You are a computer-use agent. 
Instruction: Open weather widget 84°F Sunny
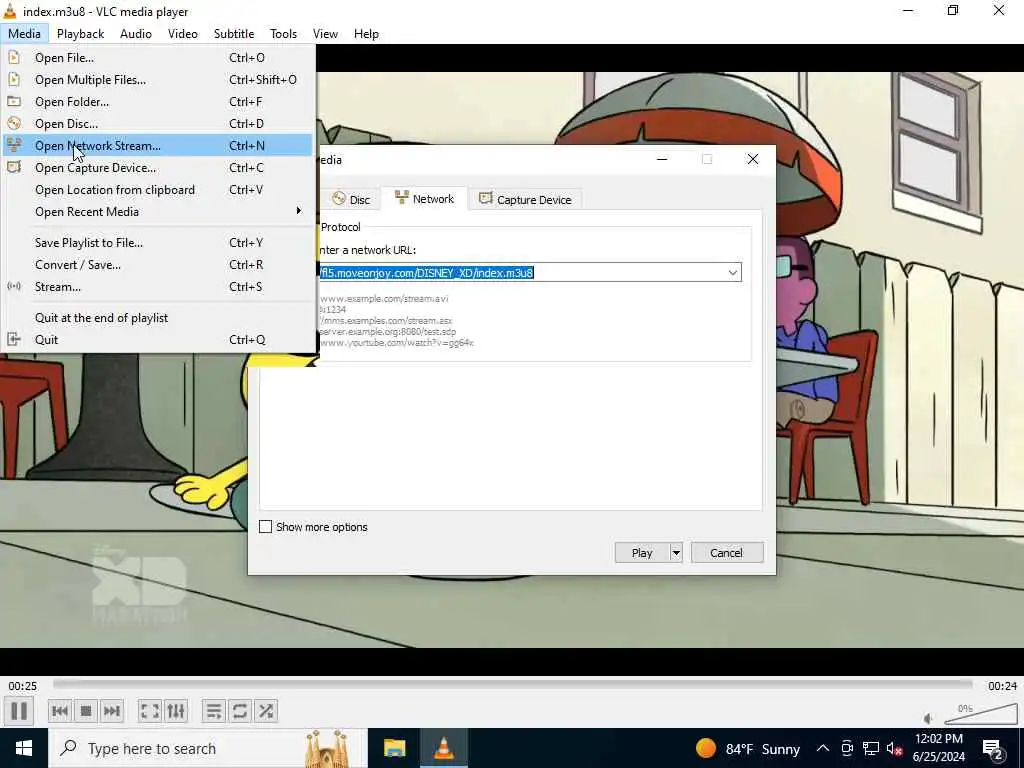click(x=748, y=748)
